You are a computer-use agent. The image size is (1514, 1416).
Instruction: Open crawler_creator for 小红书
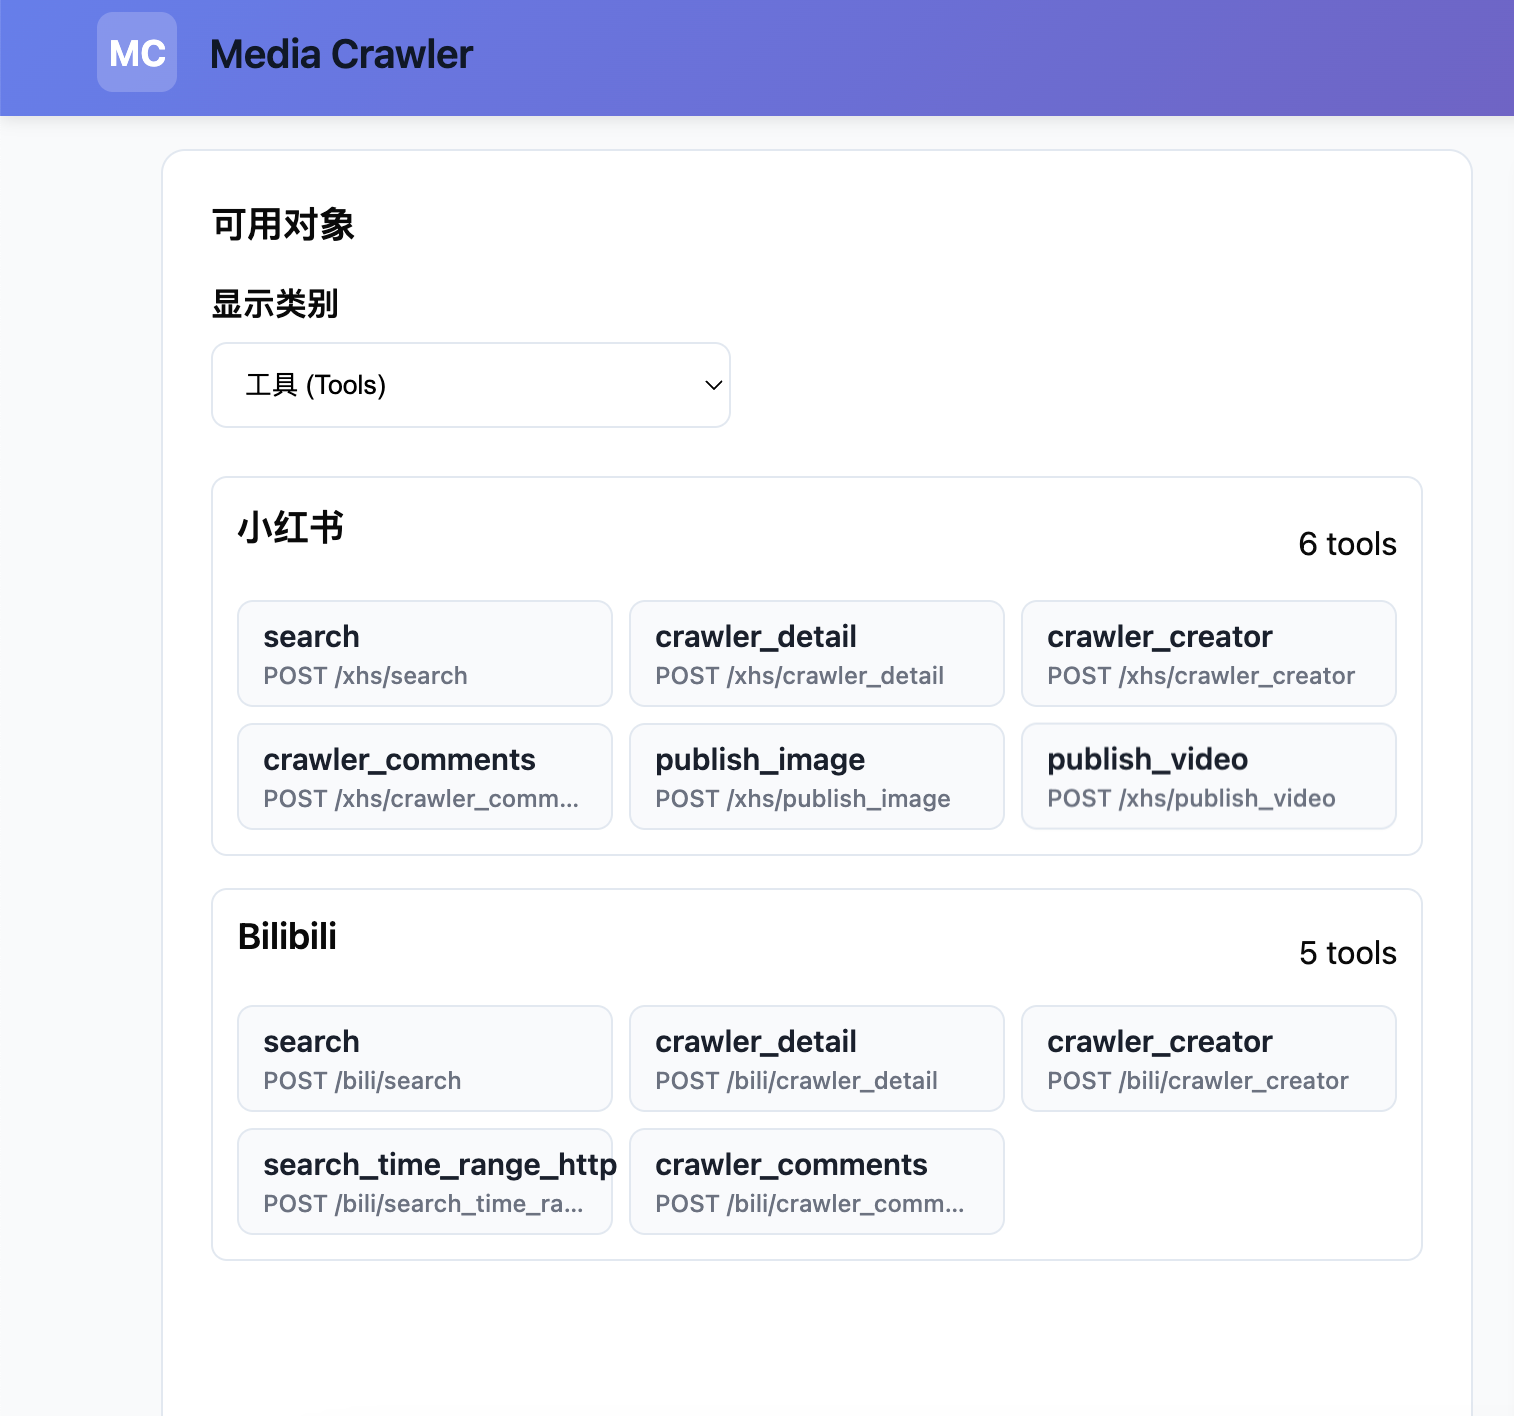click(x=1208, y=654)
